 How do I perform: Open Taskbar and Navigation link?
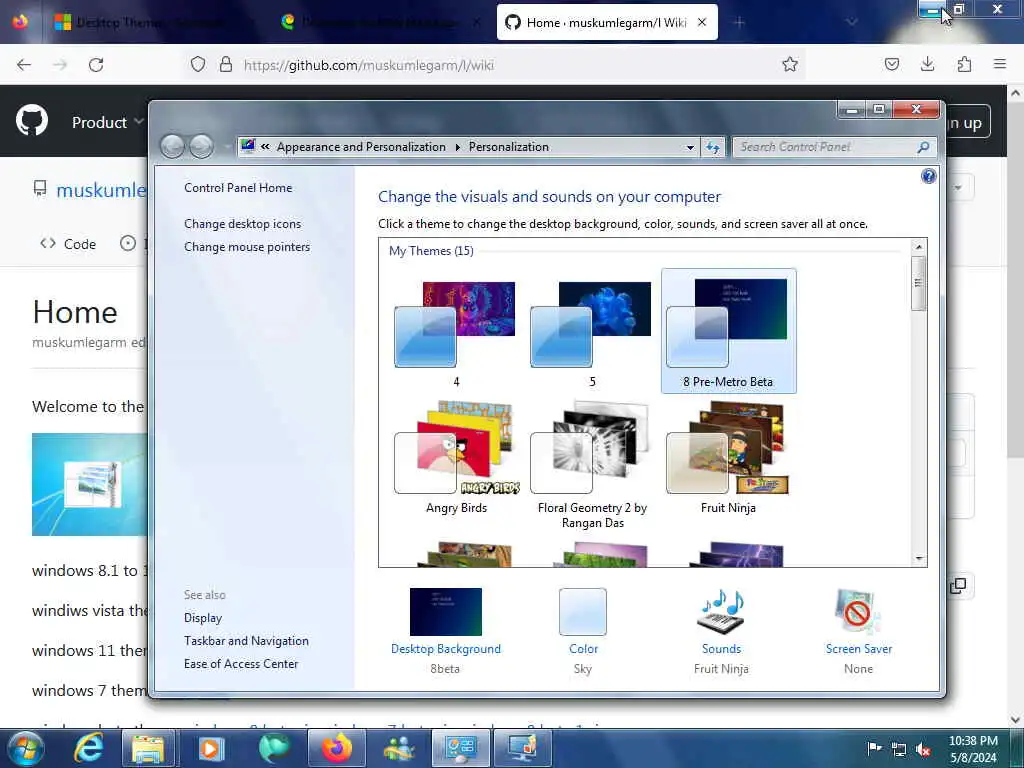click(x=246, y=641)
